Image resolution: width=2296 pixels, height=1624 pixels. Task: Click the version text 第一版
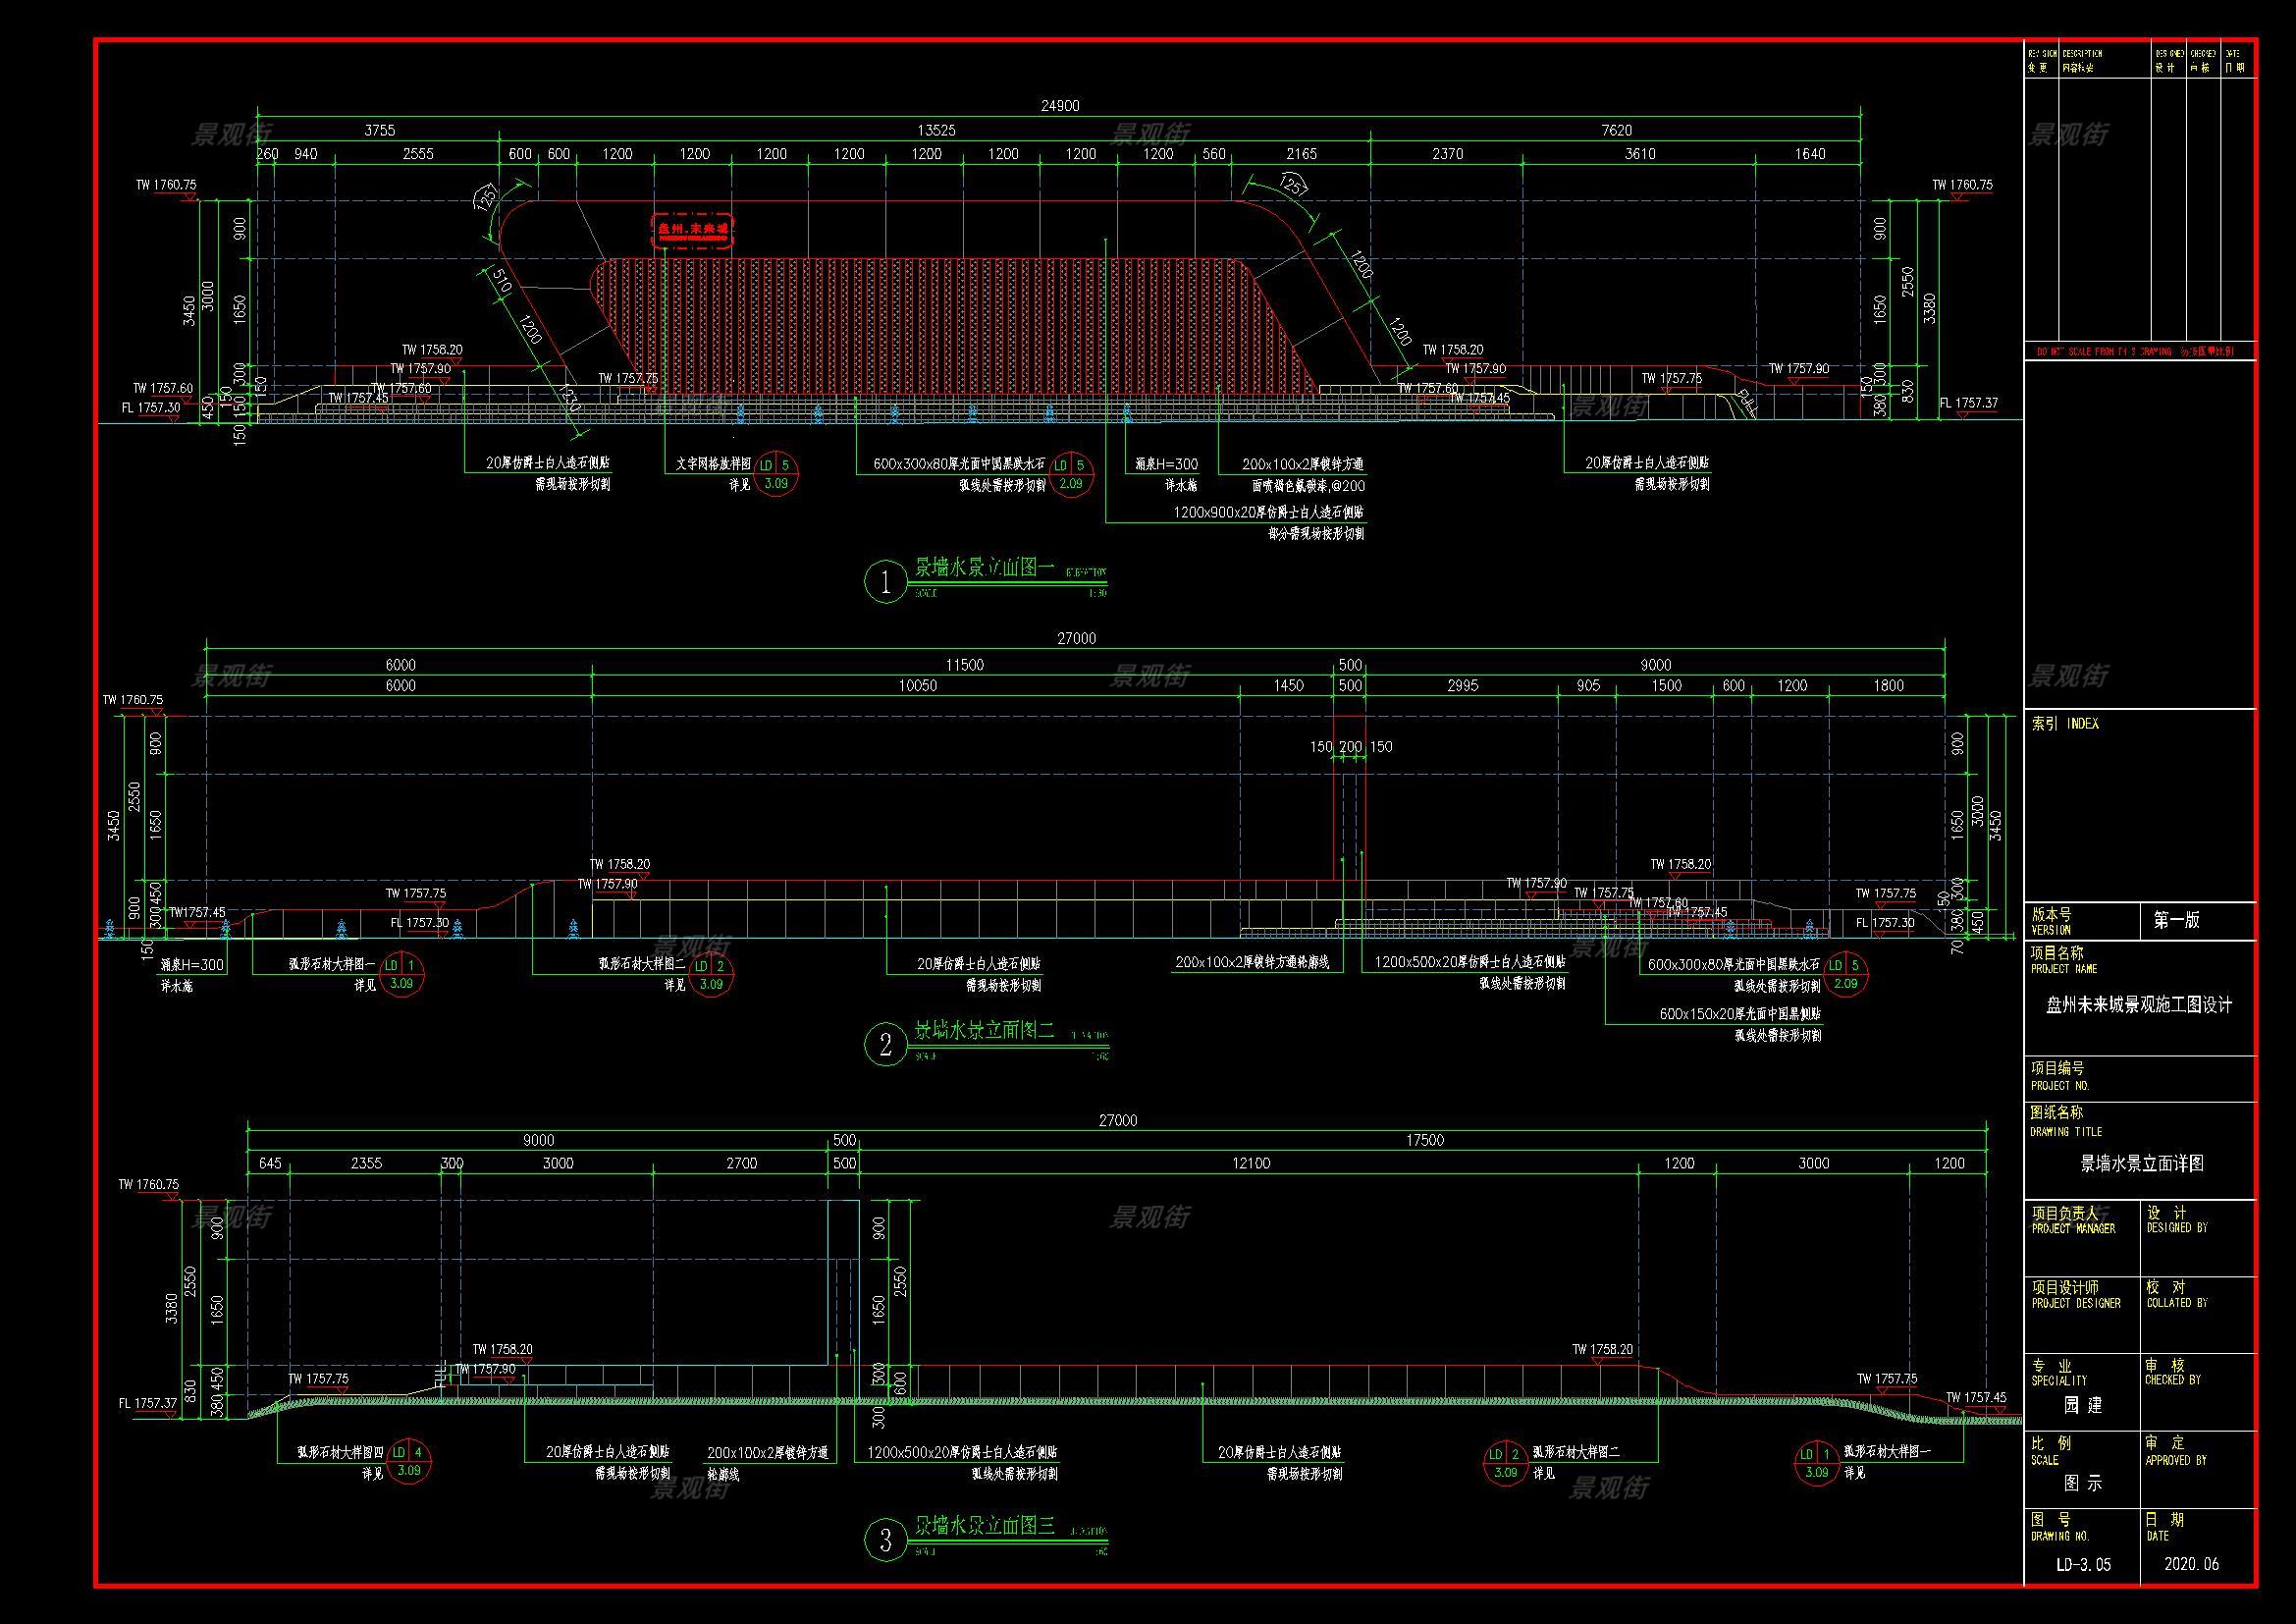(2176, 921)
